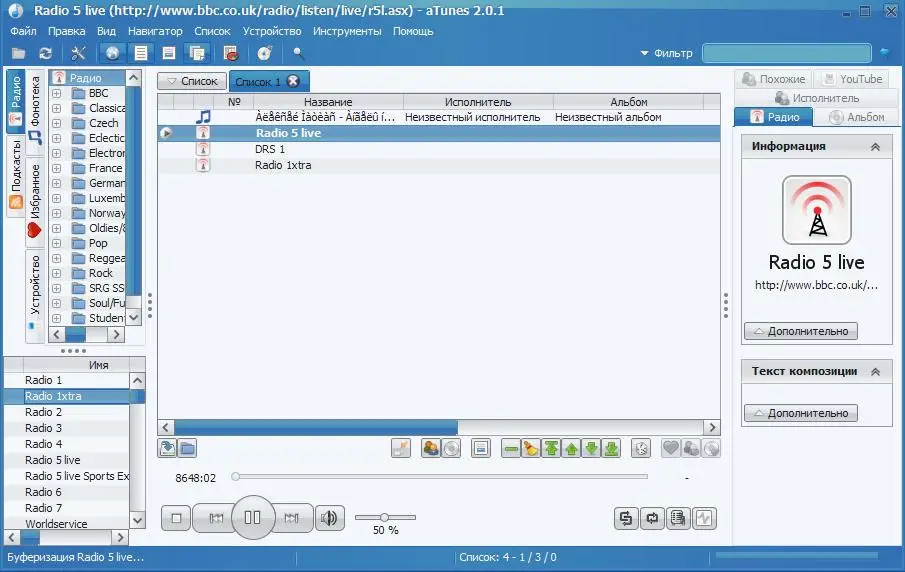This screenshot has width=905, height=572.
Task: Click the grey heart favorite icon
Action: (671, 448)
